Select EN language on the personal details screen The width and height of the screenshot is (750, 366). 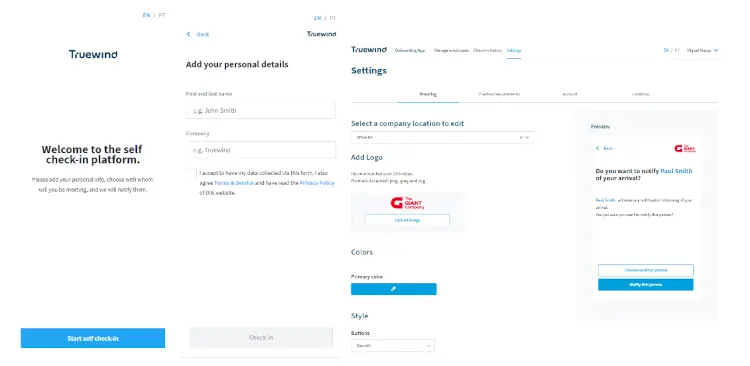coord(318,18)
